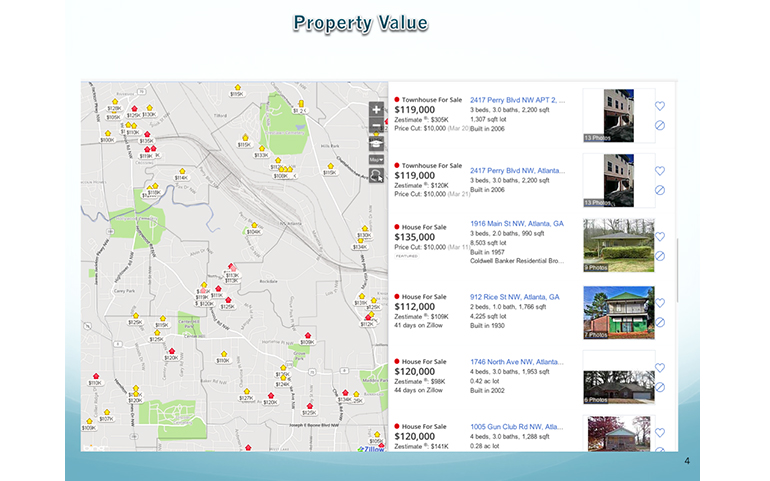Viewport: 770px width, 481px height.
Task: View photos of the 1746 North Ave house
Action: coord(611,379)
